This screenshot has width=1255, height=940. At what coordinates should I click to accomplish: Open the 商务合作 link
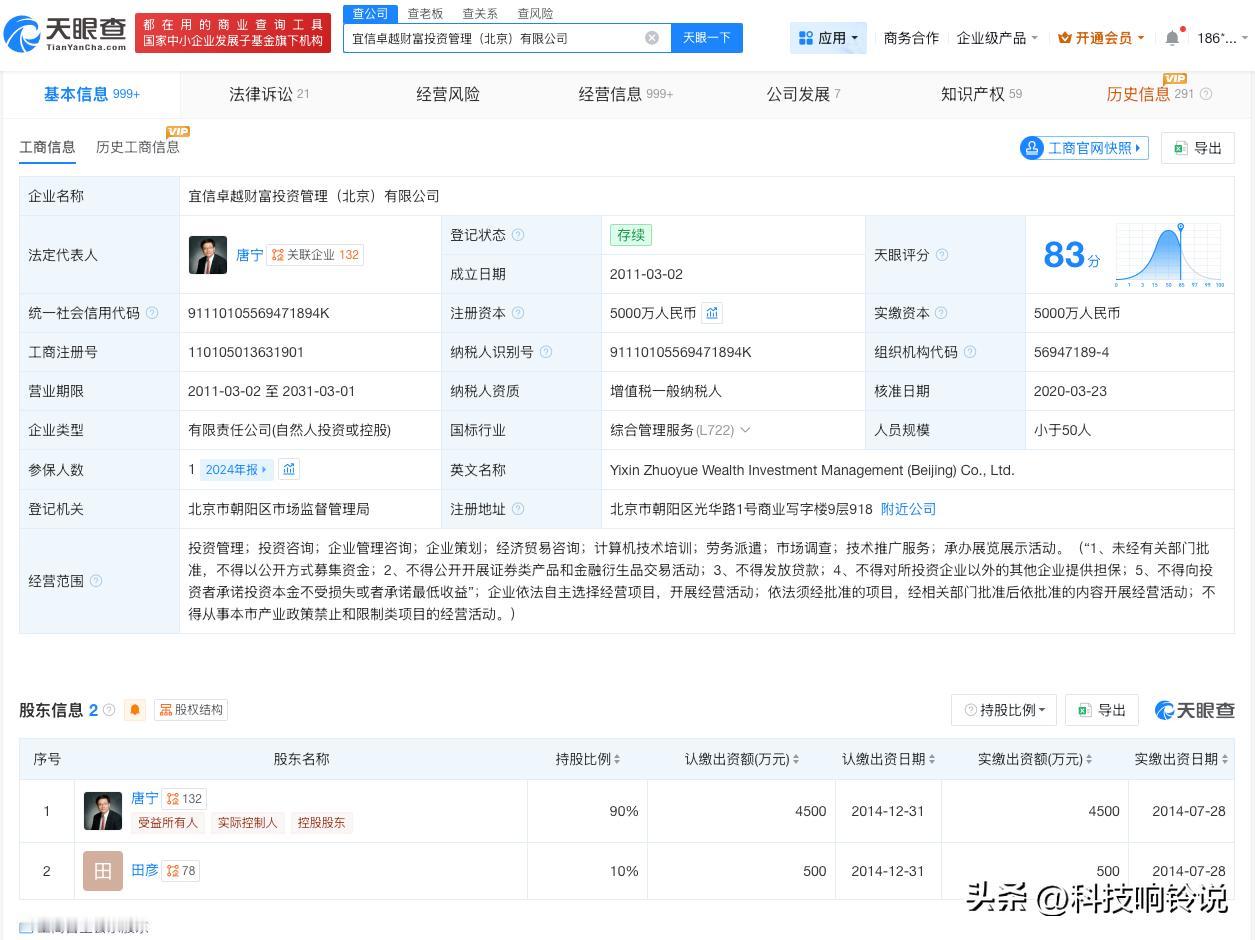pos(911,38)
